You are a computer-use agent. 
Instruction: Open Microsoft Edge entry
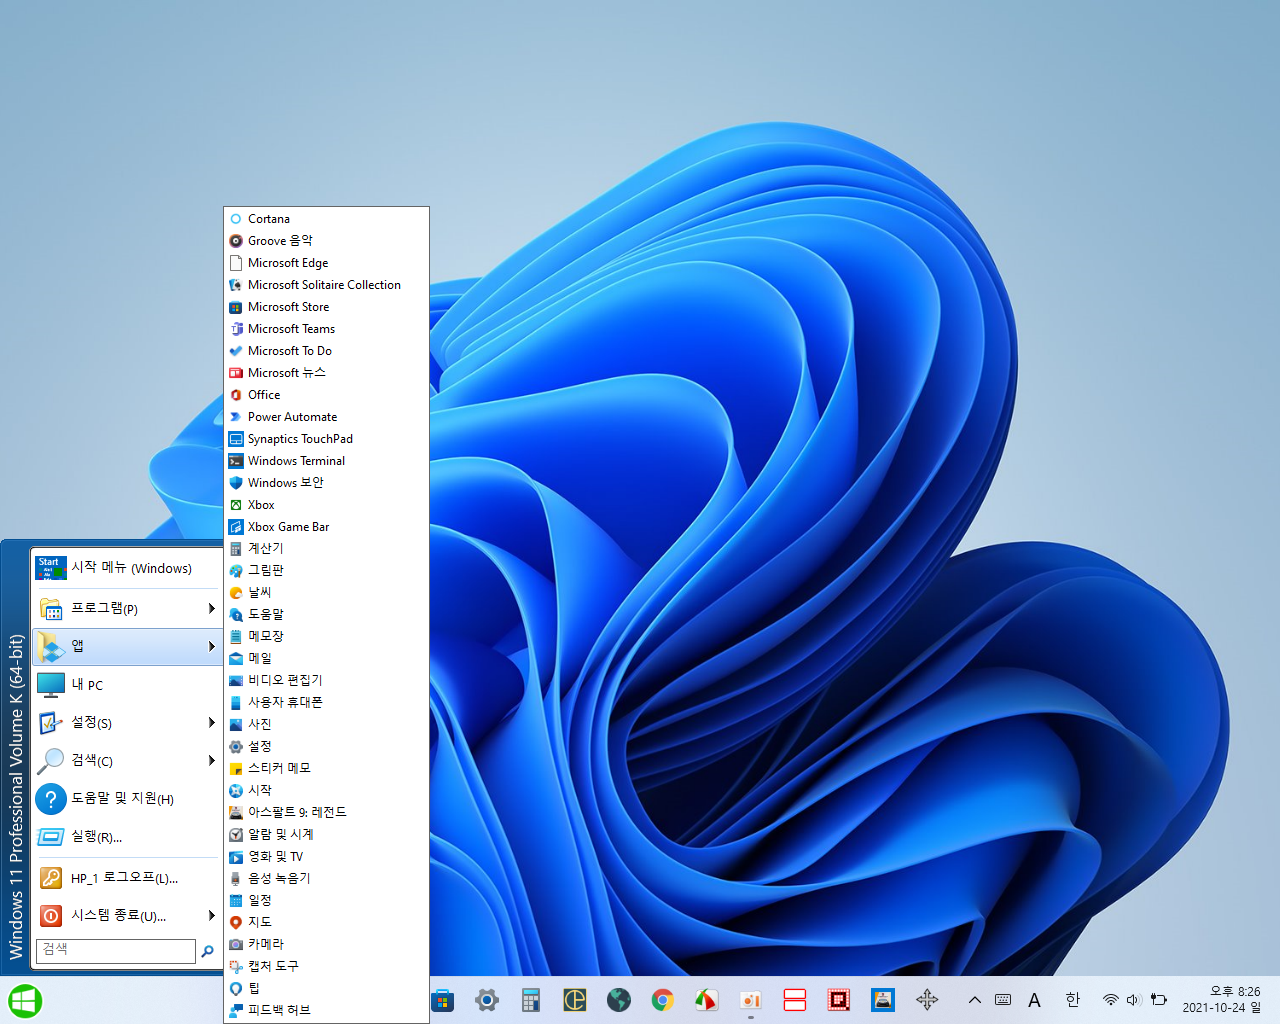326,263
